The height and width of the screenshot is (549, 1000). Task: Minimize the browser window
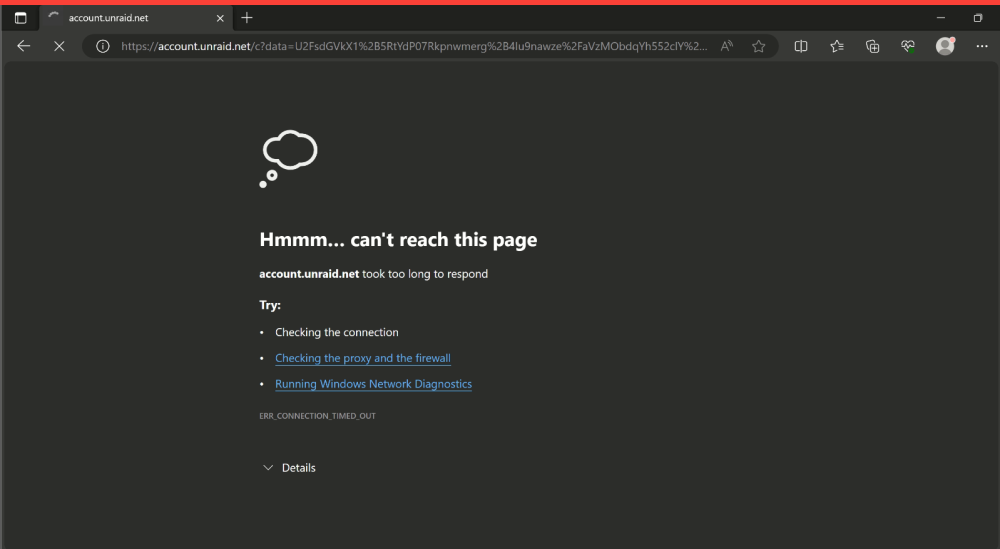[941, 18]
